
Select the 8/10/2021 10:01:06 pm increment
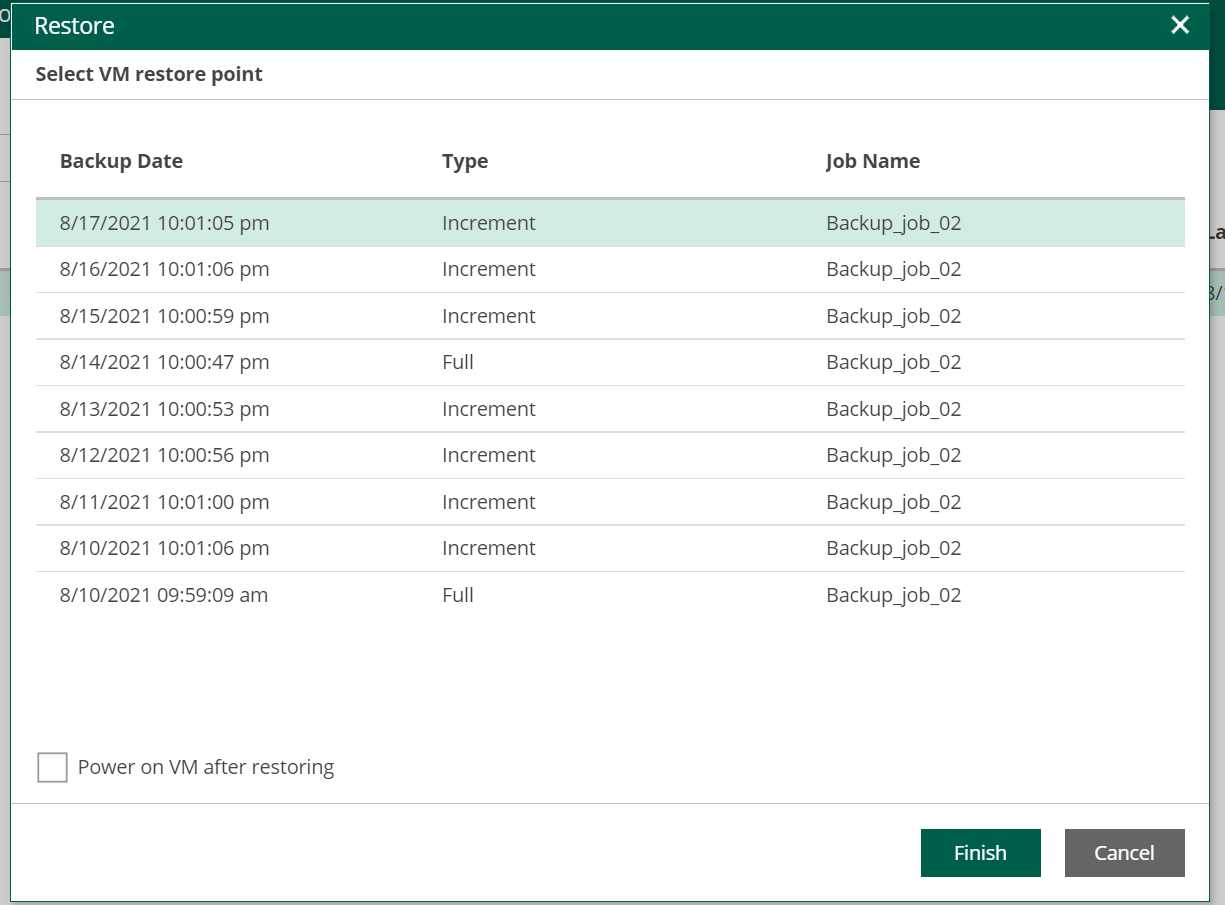[x=400, y=548]
